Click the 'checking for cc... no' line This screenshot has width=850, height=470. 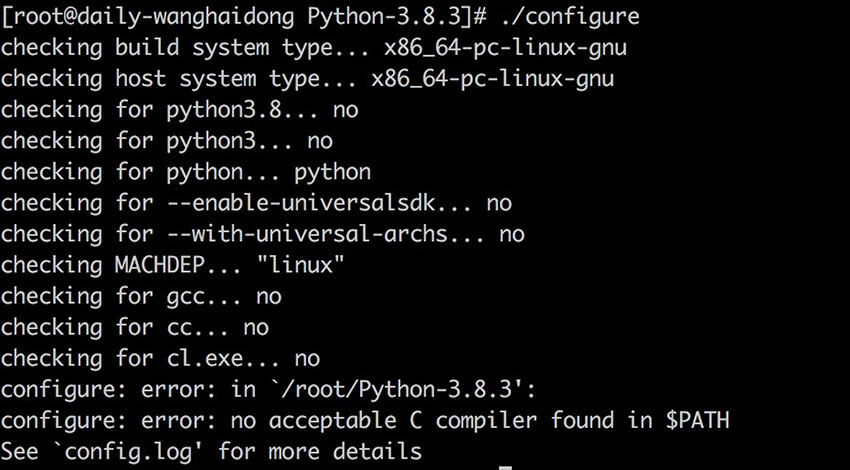[x=134, y=327]
